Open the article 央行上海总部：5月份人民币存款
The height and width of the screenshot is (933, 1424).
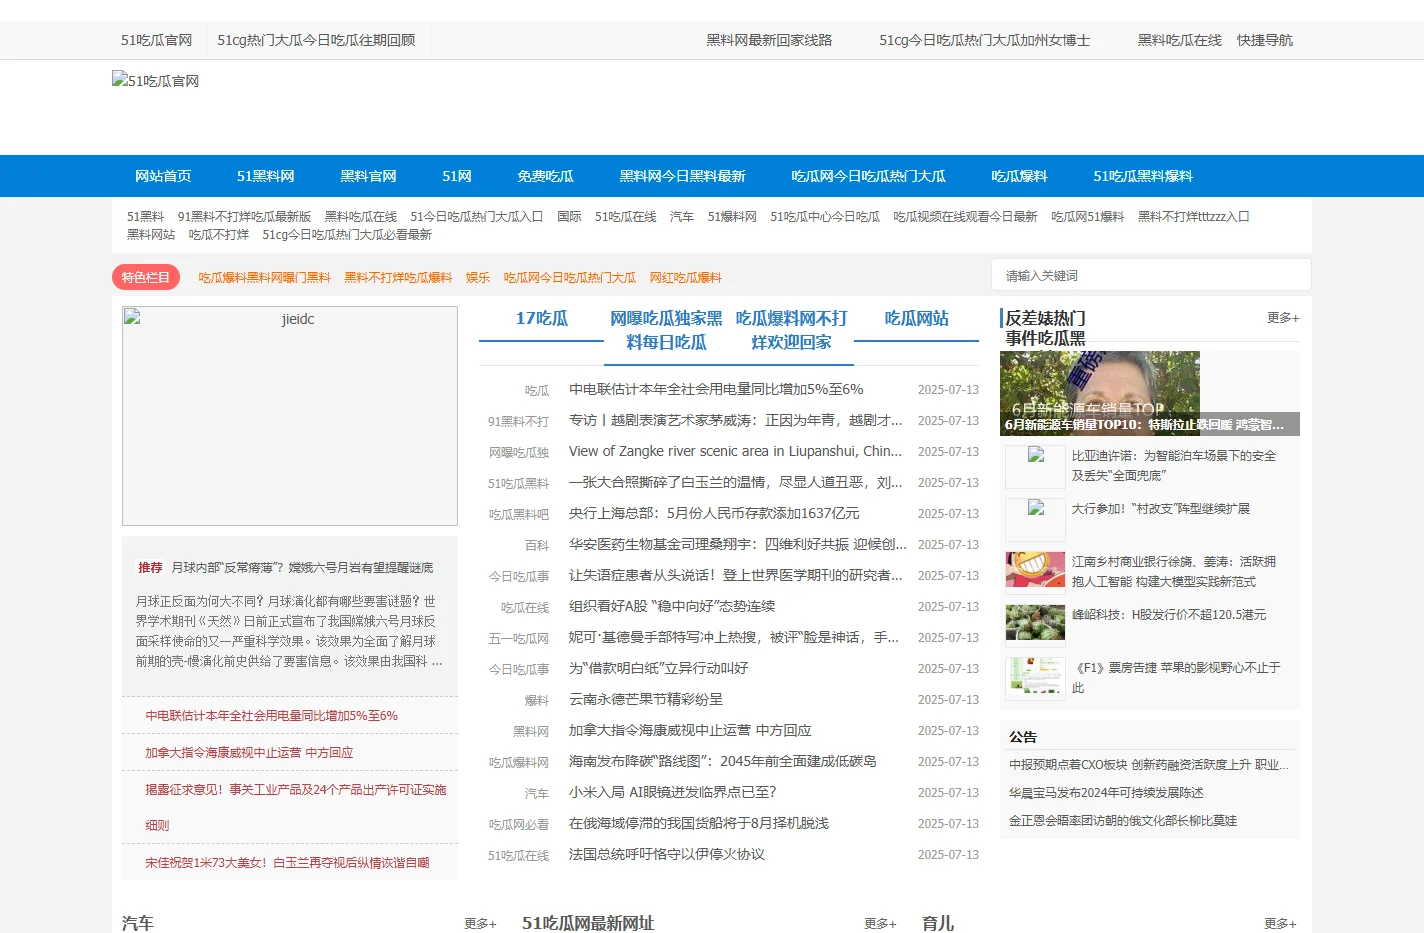click(714, 514)
